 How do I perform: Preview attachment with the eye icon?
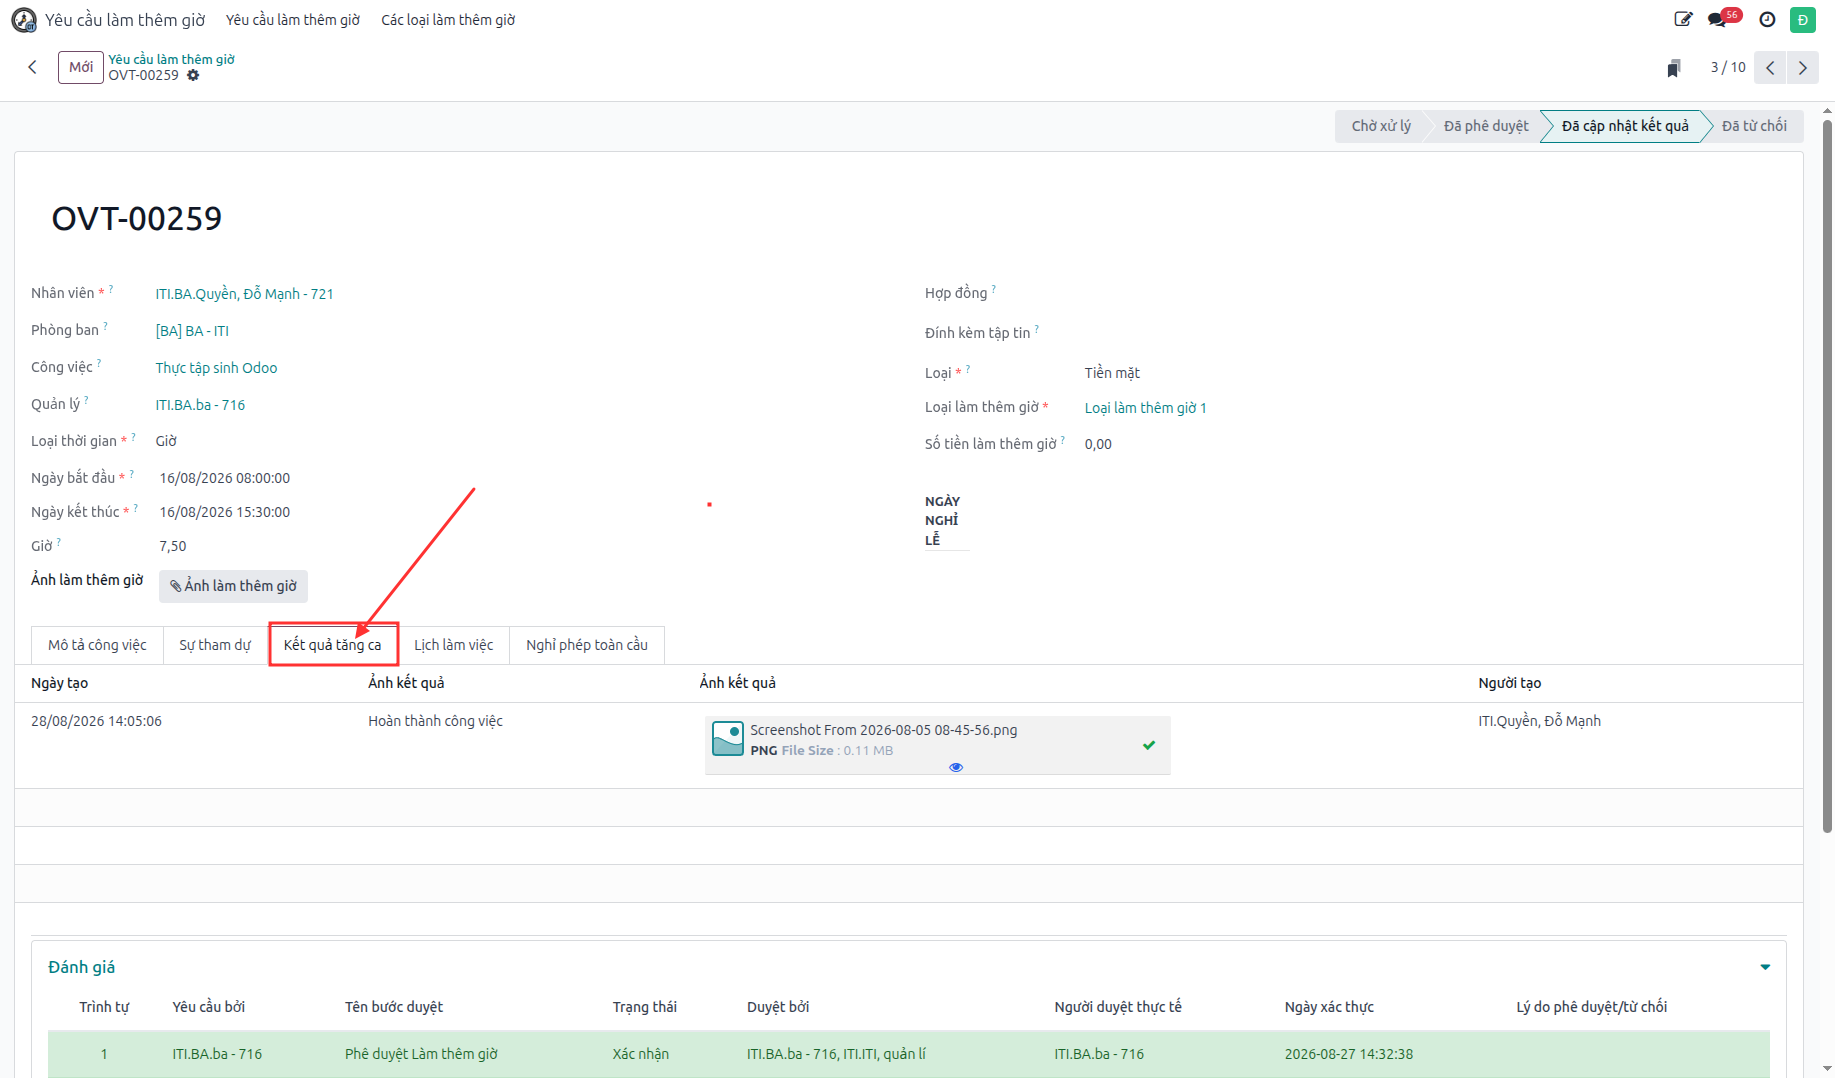point(956,767)
